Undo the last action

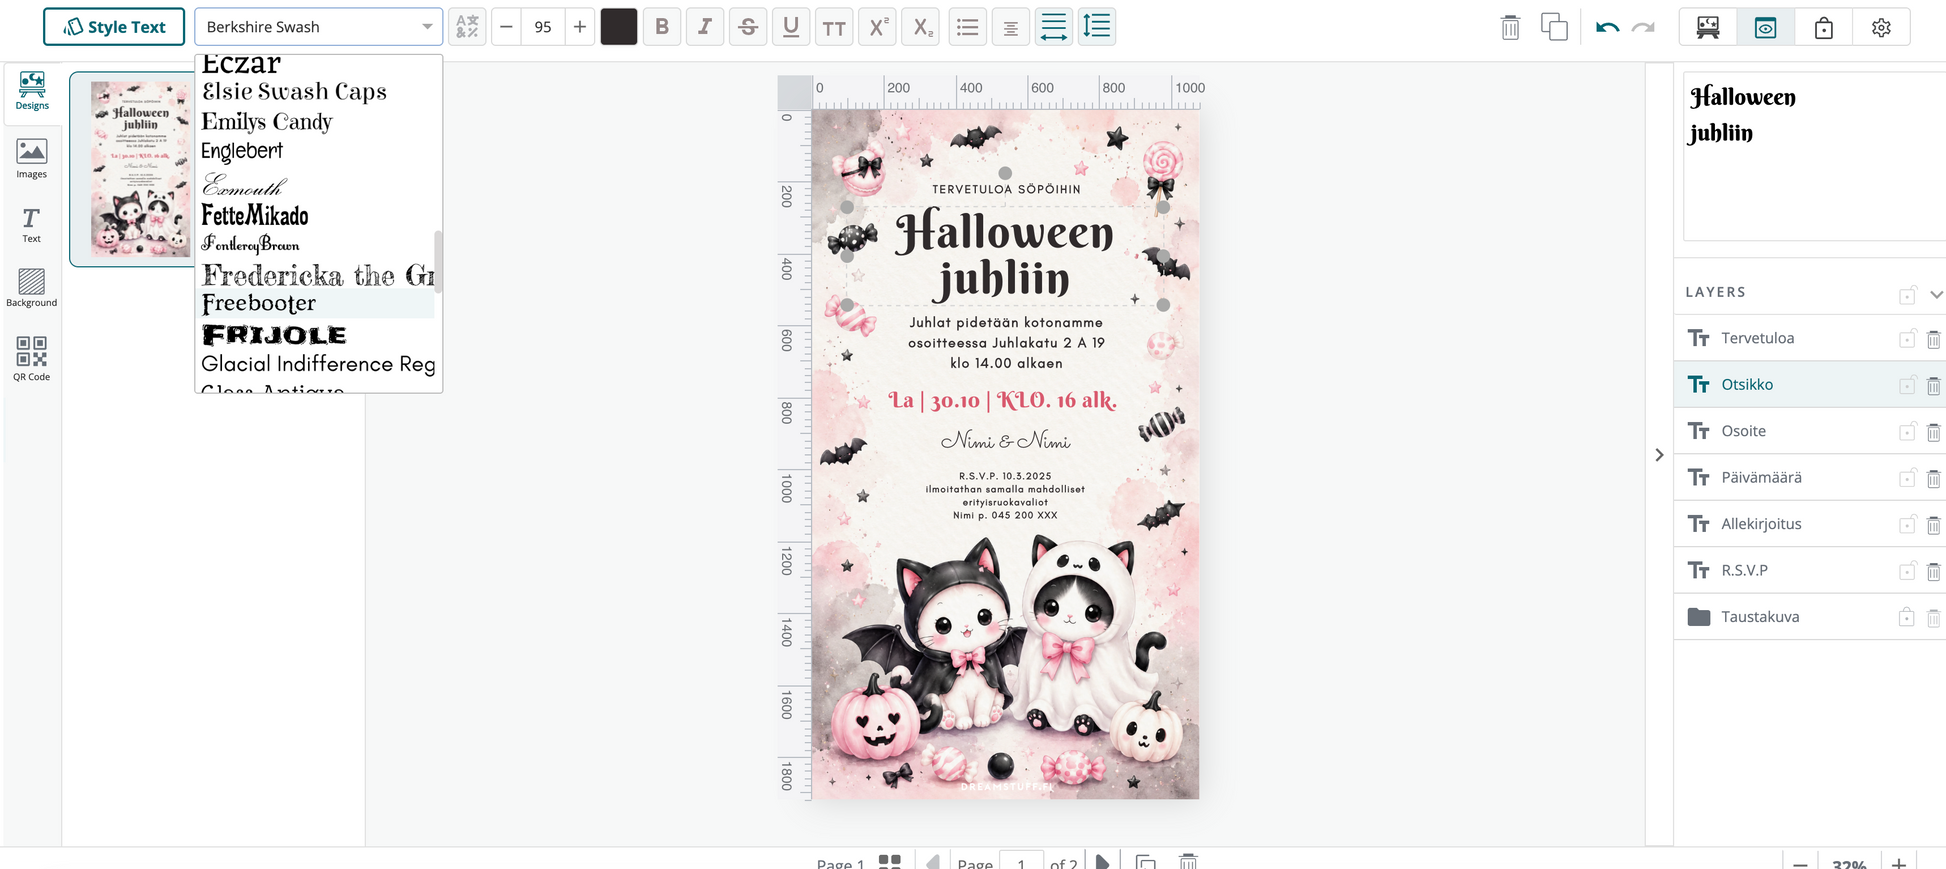[x=1607, y=28]
